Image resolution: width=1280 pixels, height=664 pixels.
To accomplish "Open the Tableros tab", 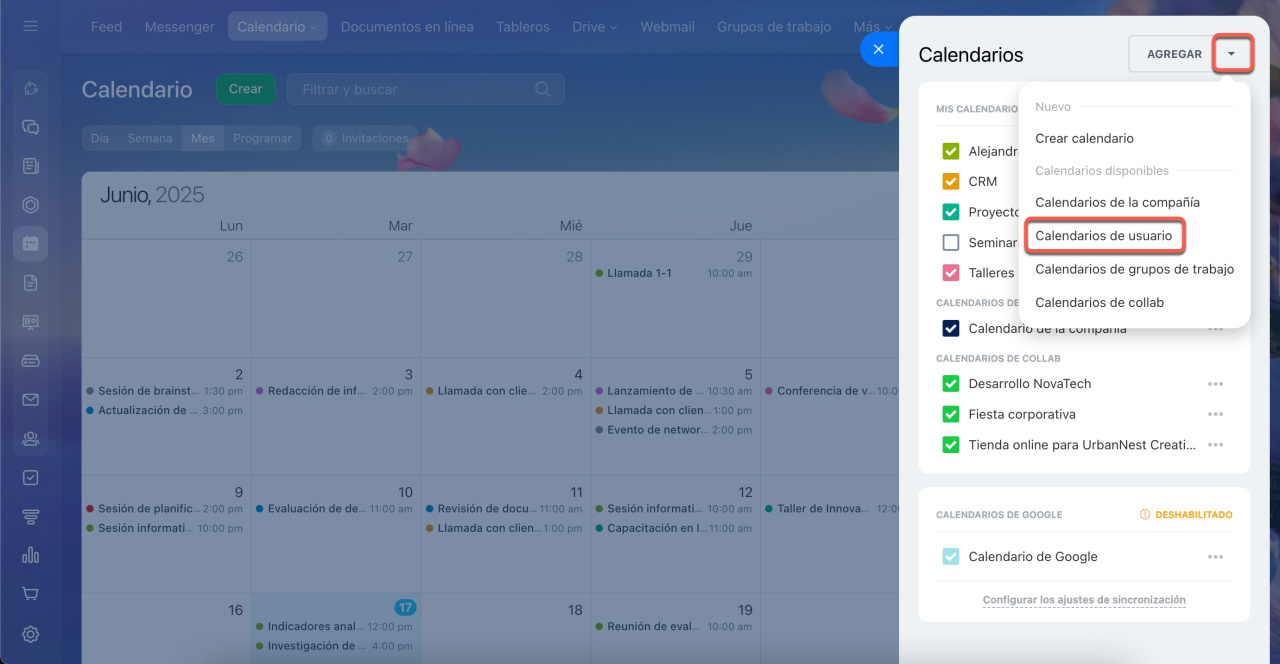I will click(523, 27).
